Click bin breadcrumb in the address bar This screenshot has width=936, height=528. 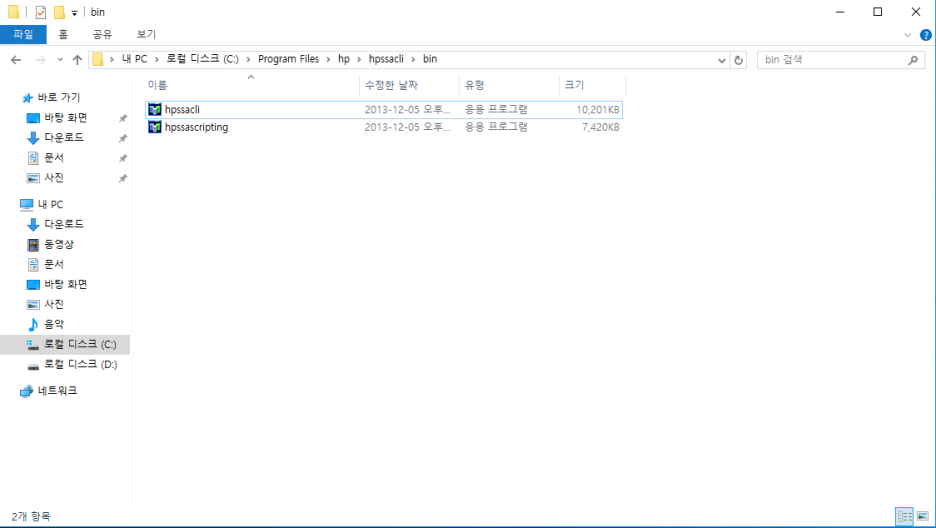[430, 59]
